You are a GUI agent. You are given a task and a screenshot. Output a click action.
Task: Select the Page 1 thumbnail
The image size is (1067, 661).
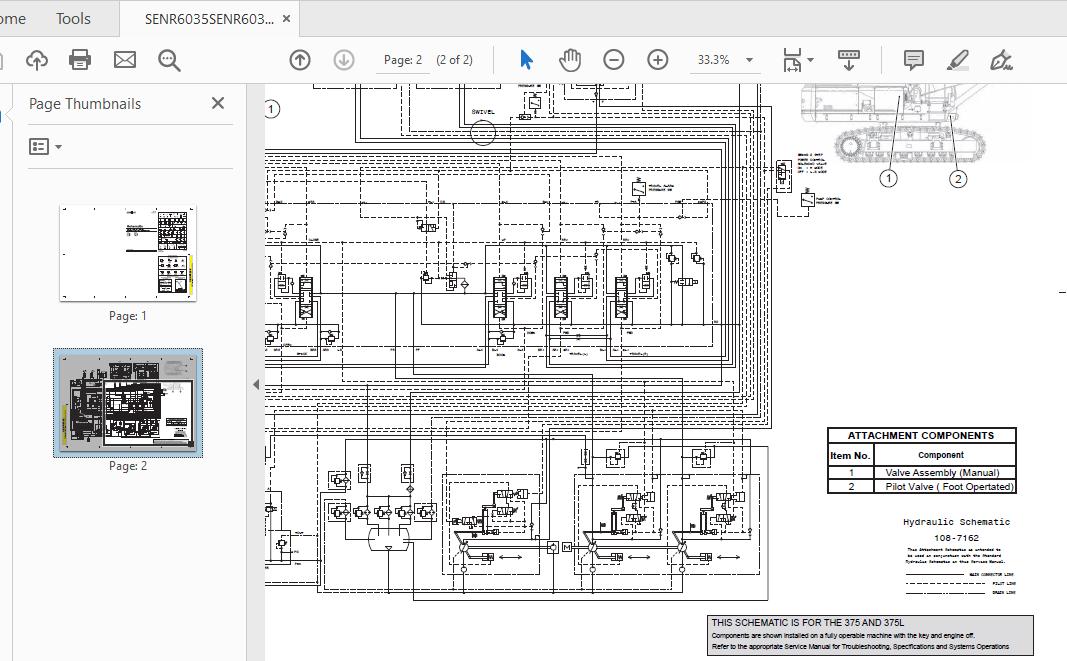[128, 251]
